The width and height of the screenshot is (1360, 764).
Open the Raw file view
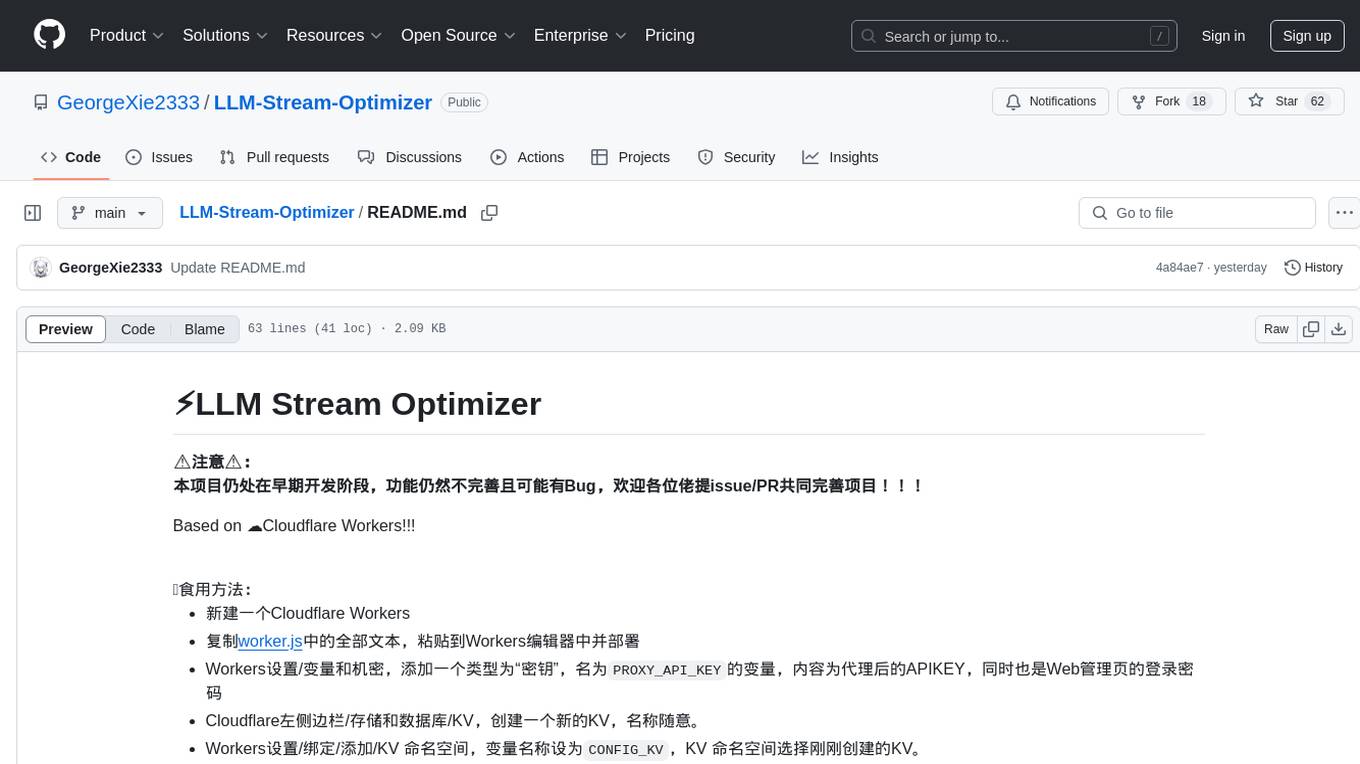[x=1276, y=329]
